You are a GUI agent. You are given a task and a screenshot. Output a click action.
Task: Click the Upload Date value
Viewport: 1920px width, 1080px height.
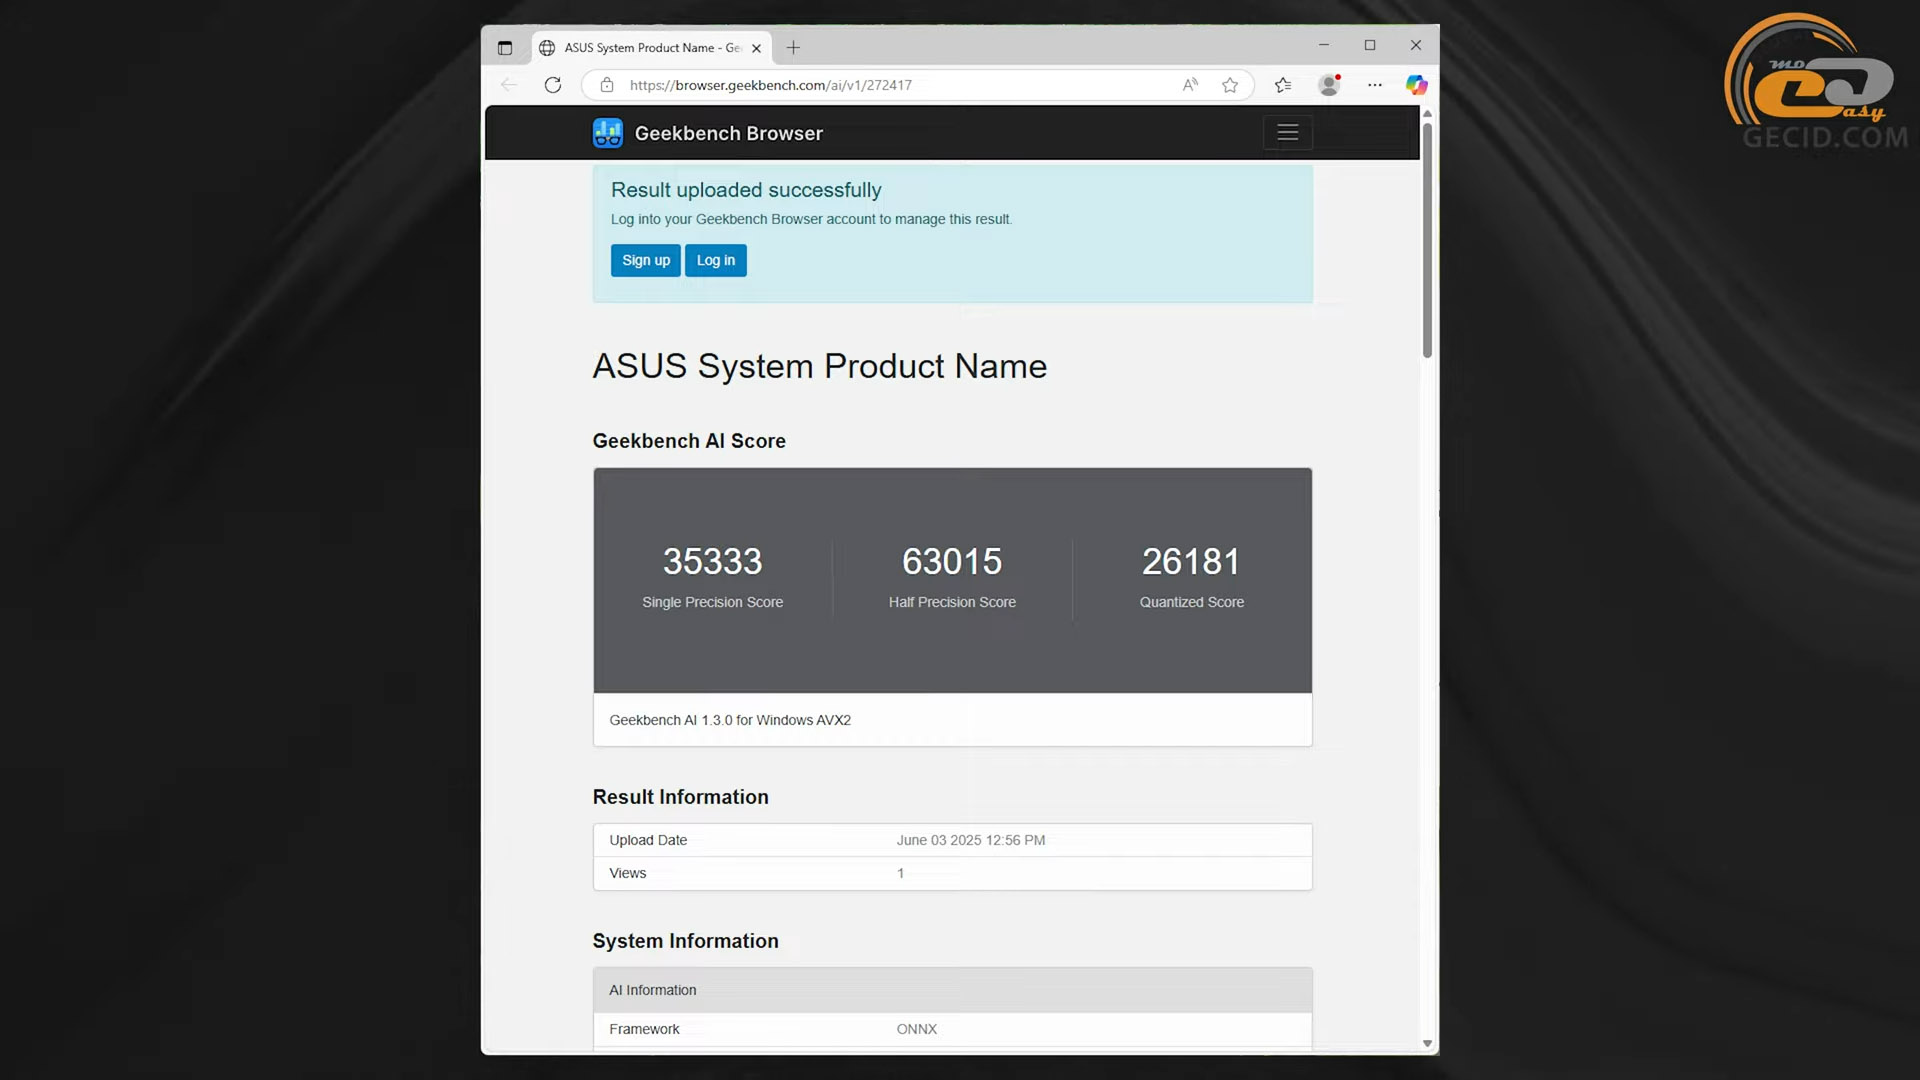[971, 840]
